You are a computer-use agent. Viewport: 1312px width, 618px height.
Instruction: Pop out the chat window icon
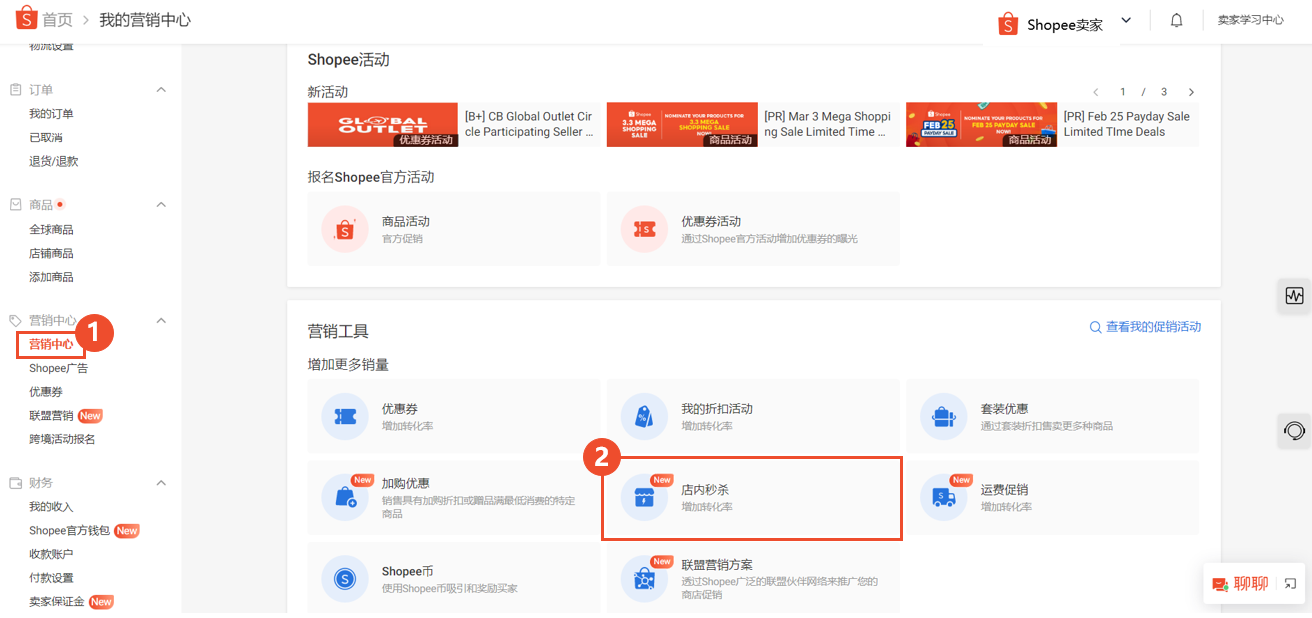click(1290, 584)
